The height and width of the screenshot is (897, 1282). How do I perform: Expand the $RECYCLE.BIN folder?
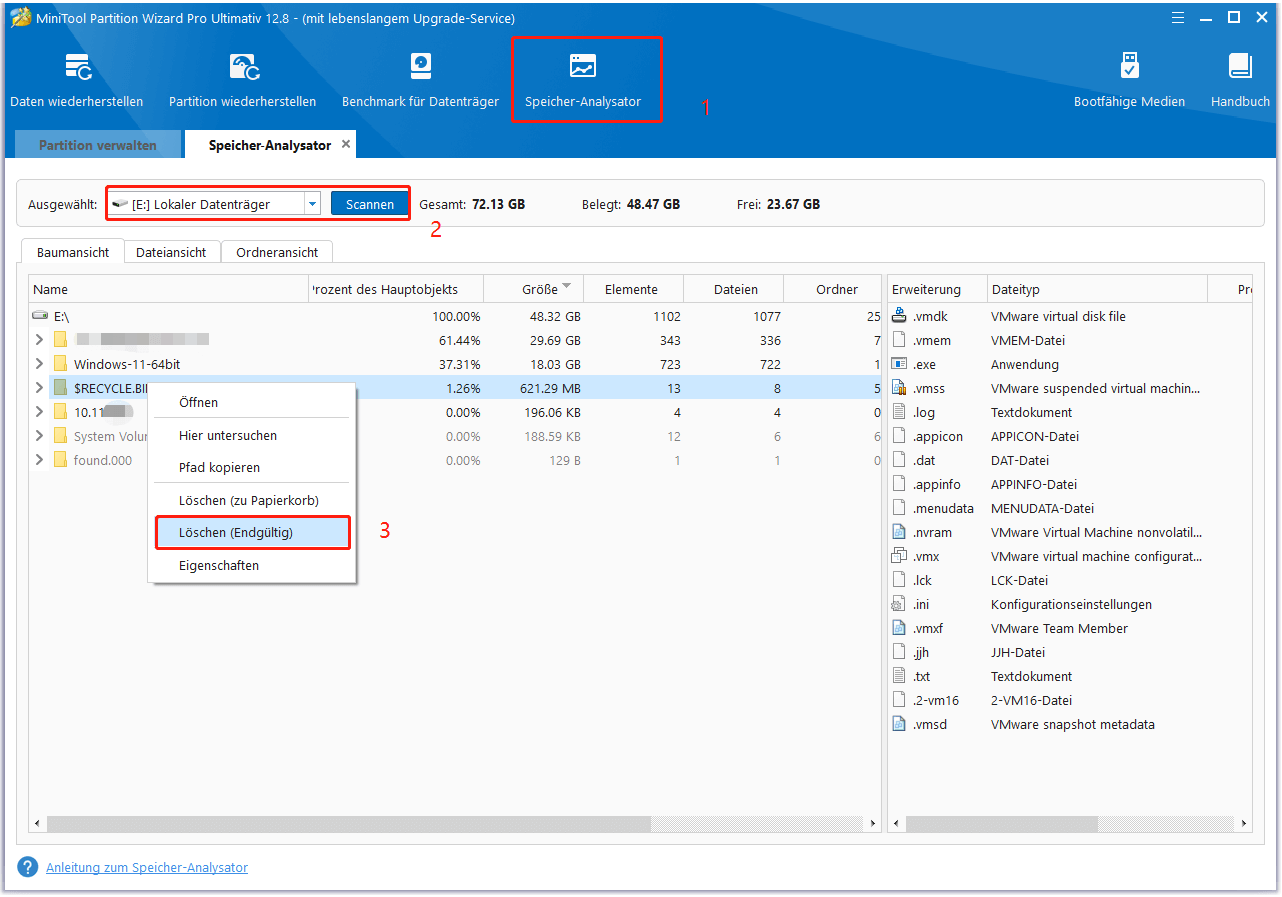[39, 388]
